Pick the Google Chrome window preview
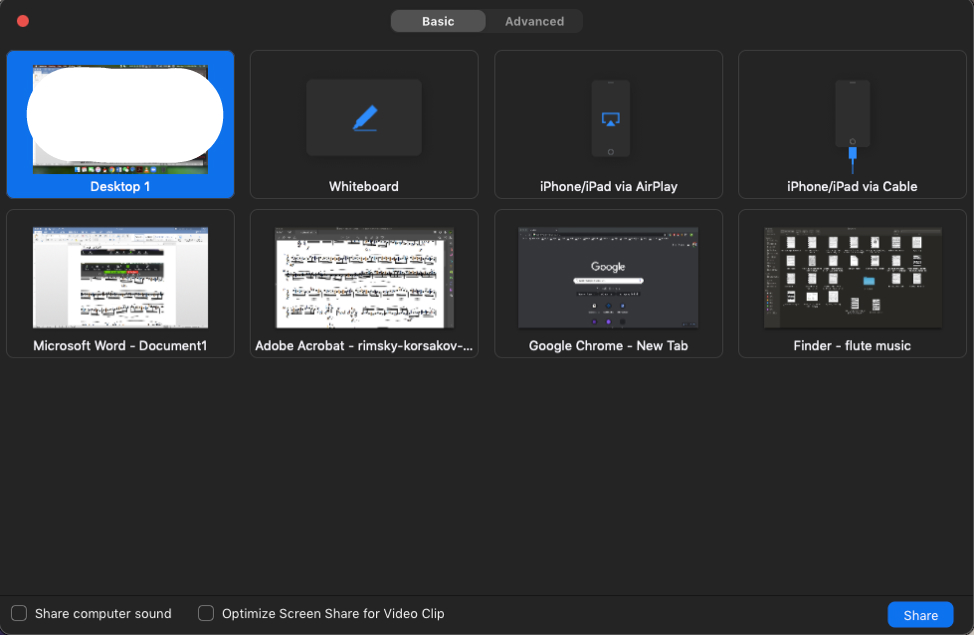The image size is (974, 635). tap(608, 277)
